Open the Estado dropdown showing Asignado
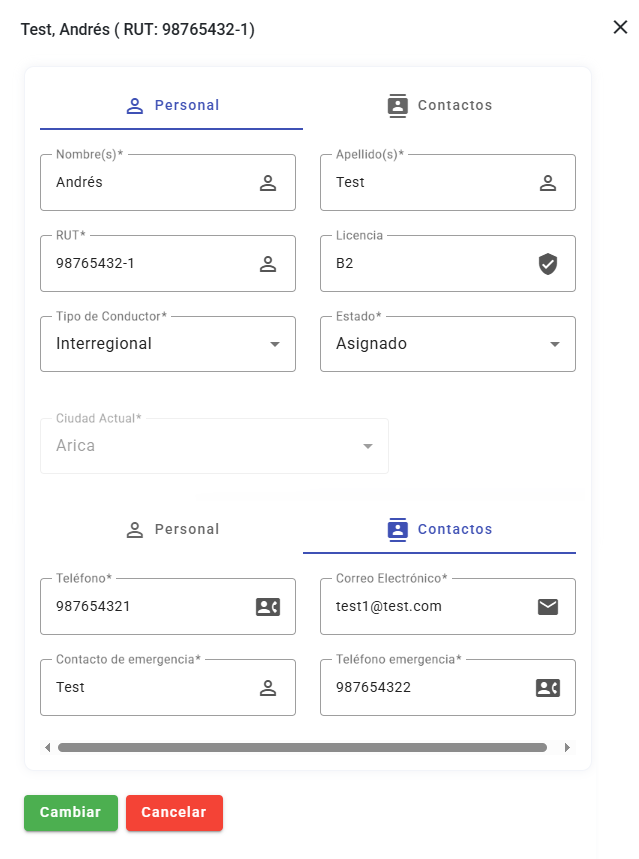This screenshot has height=859, width=639. point(554,343)
